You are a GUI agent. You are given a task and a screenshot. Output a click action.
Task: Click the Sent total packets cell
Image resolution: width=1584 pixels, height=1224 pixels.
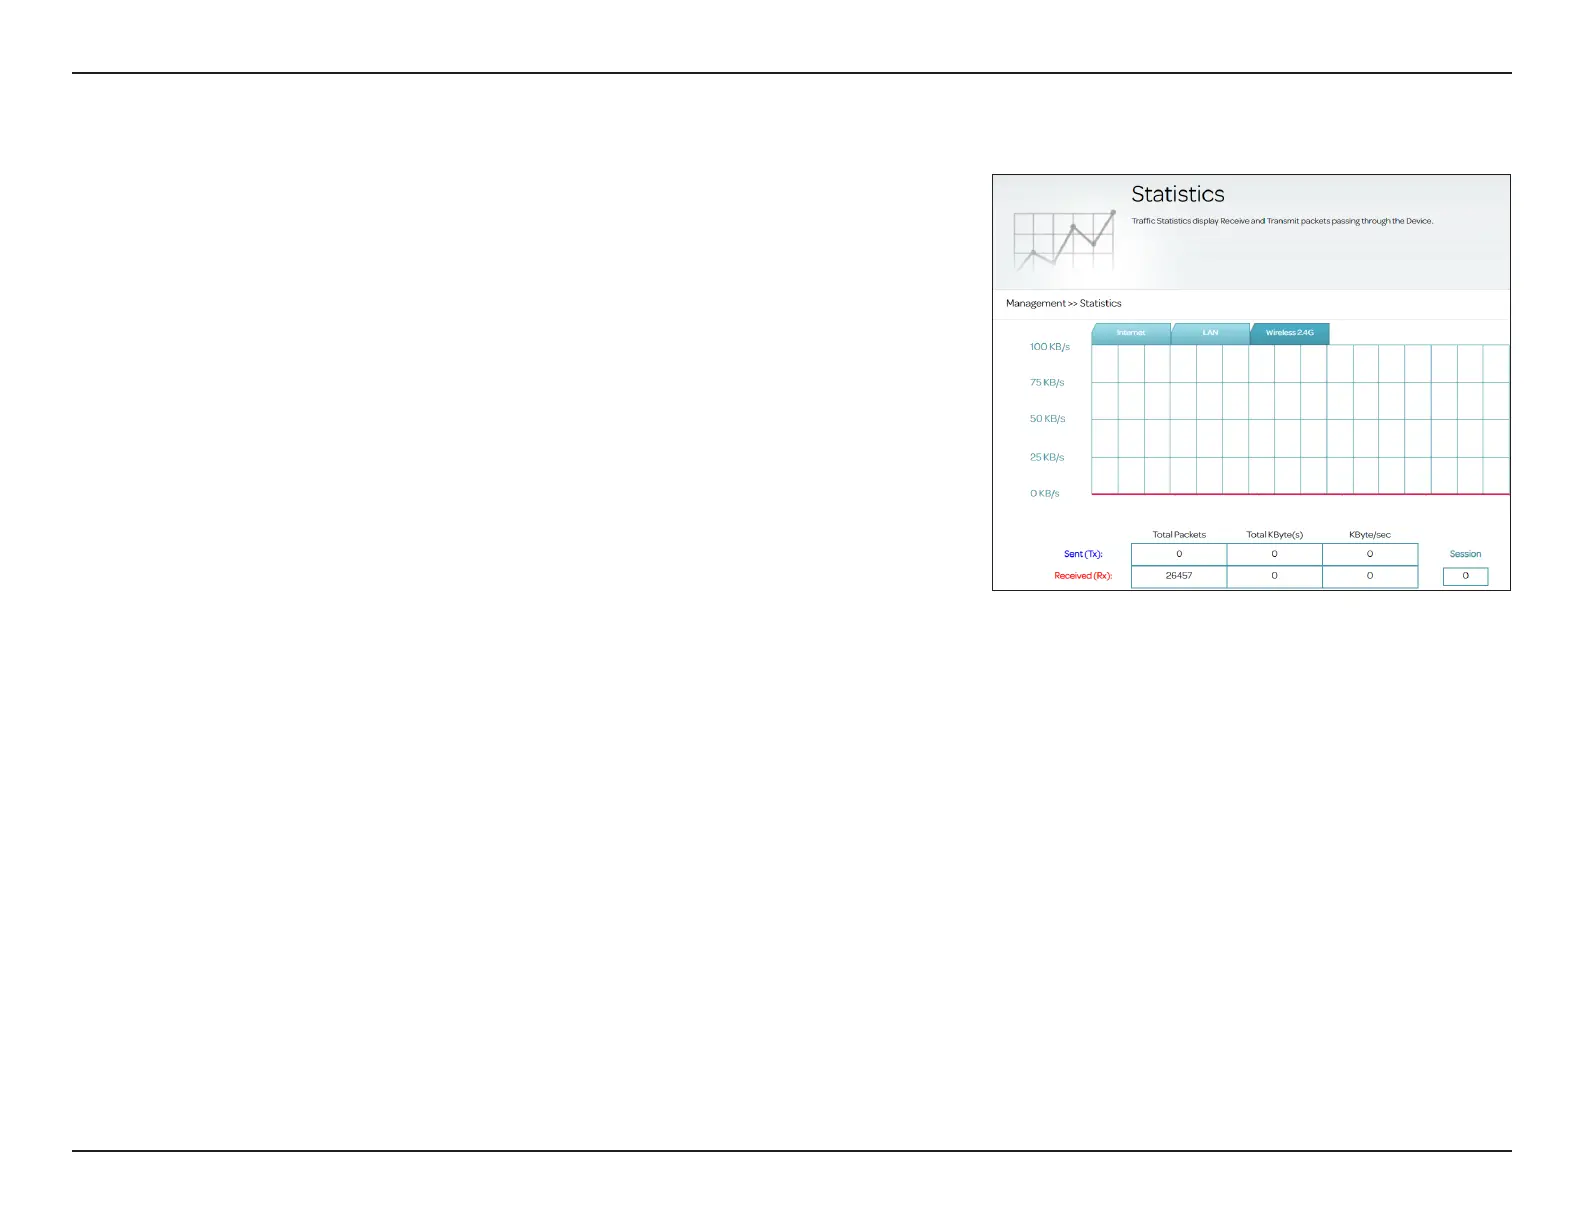point(1179,554)
